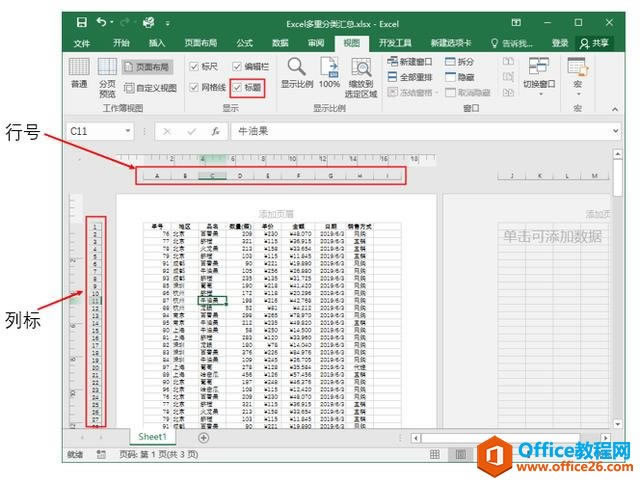Open the 文件 menu tab

click(82, 43)
